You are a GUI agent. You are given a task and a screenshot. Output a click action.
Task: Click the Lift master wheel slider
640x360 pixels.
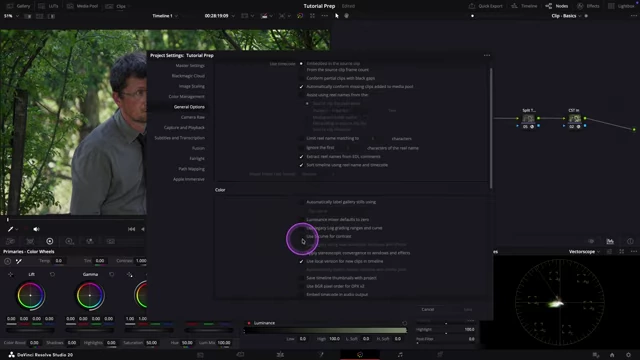pos(30,329)
